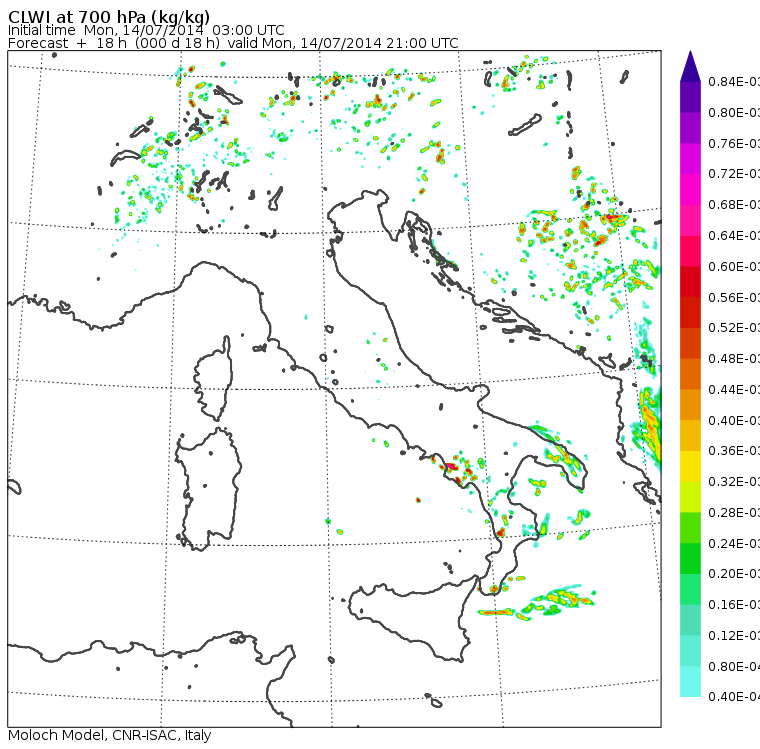Viewport: 760px width, 749px height.
Task: Click the "Forecast + 18 h" validity line
Action: pyautogui.click(x=233, y=43)
